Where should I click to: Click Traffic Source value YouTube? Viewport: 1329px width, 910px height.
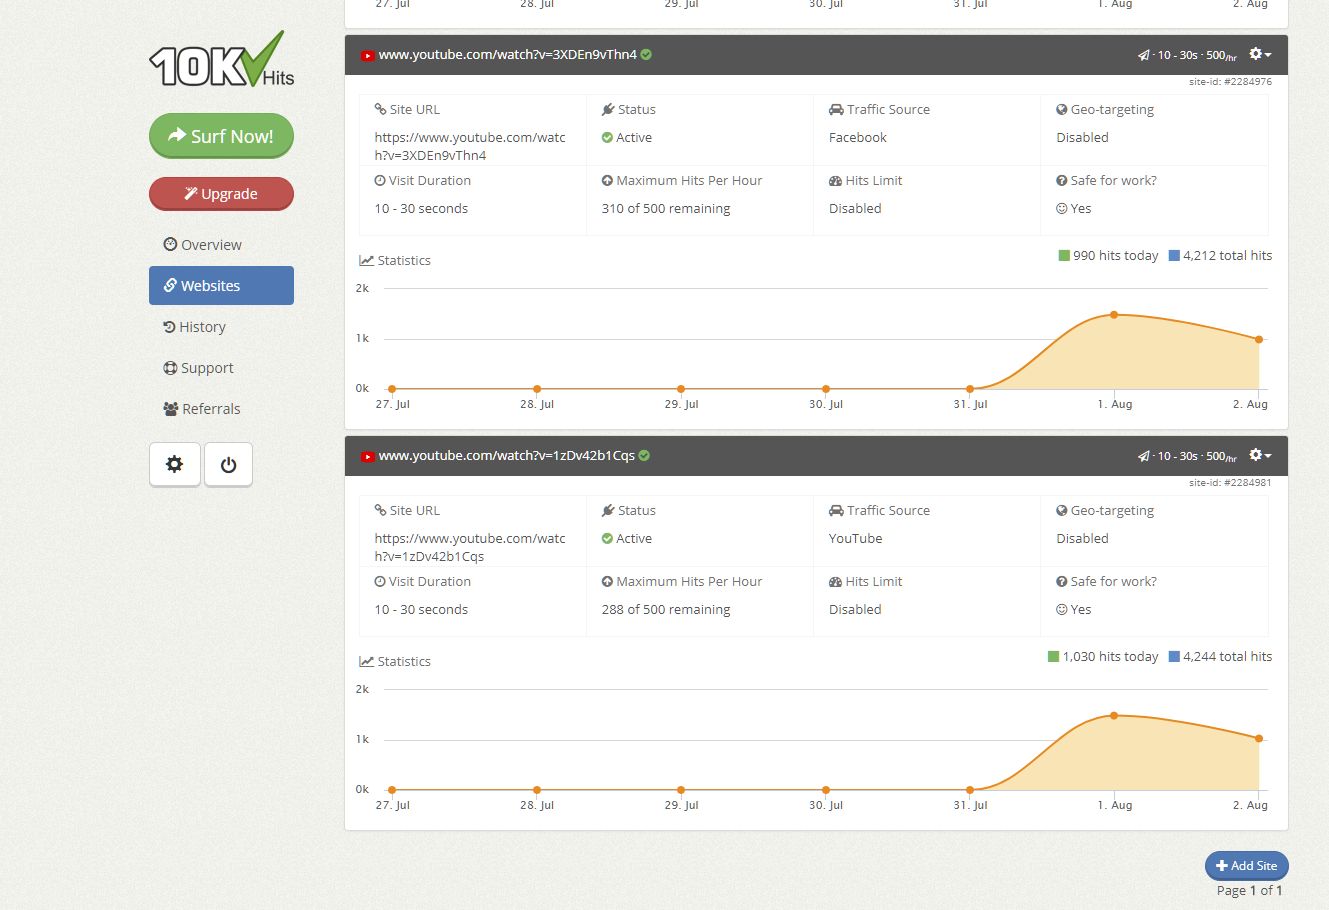click(855, 539)
